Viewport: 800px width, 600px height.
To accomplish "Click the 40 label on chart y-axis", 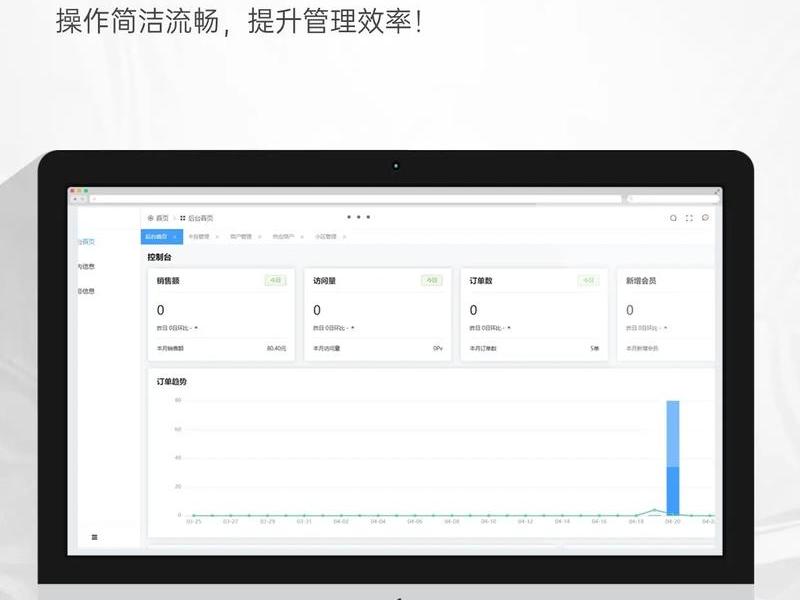I will coord(178,458).
